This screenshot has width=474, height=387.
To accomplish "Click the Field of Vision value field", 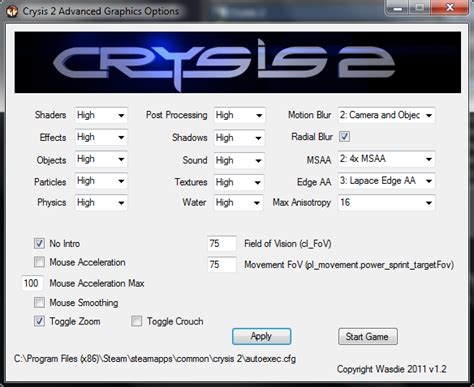I will click(x=222, y=244).
